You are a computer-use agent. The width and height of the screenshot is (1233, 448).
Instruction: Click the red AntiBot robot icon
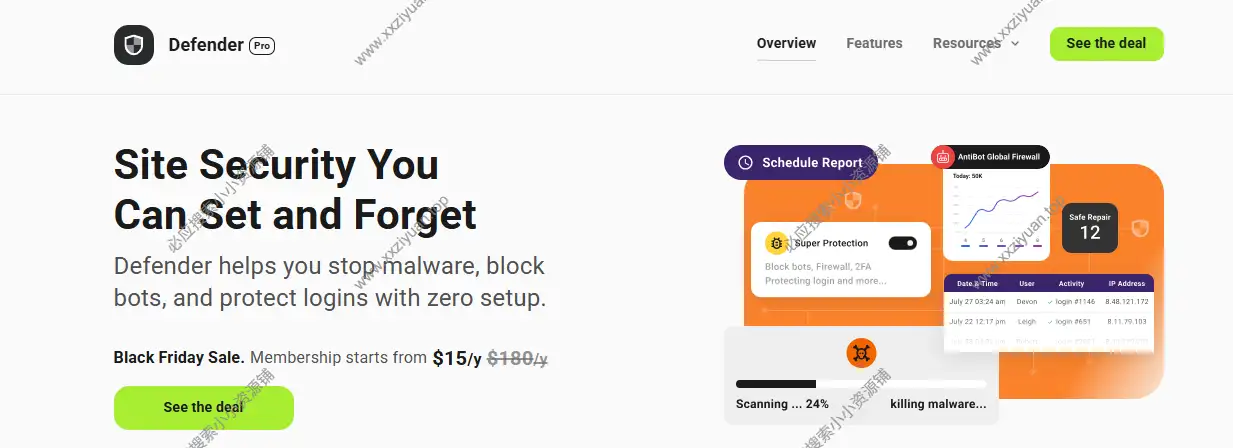942,157
